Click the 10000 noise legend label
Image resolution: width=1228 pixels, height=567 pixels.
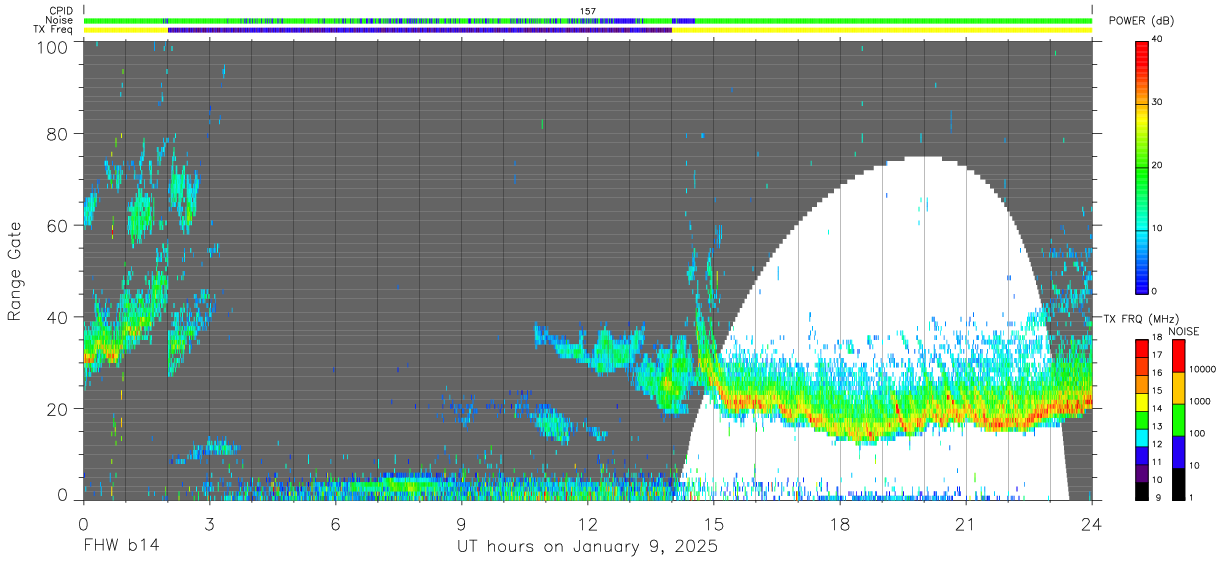[x=1202, y=369]
